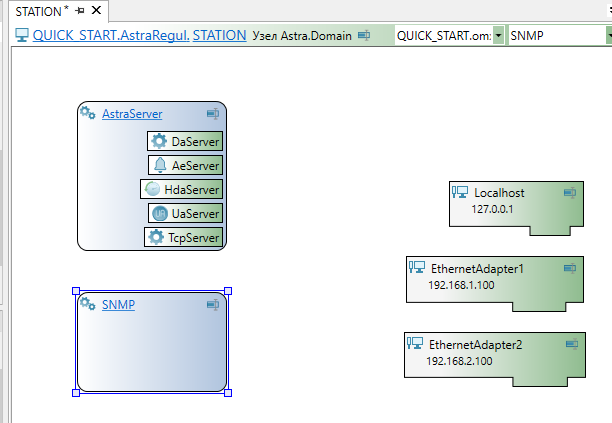This screenshot has height=423, width=612.
Task: Click the DaServer gear icon
Action: tap(159, 142)
